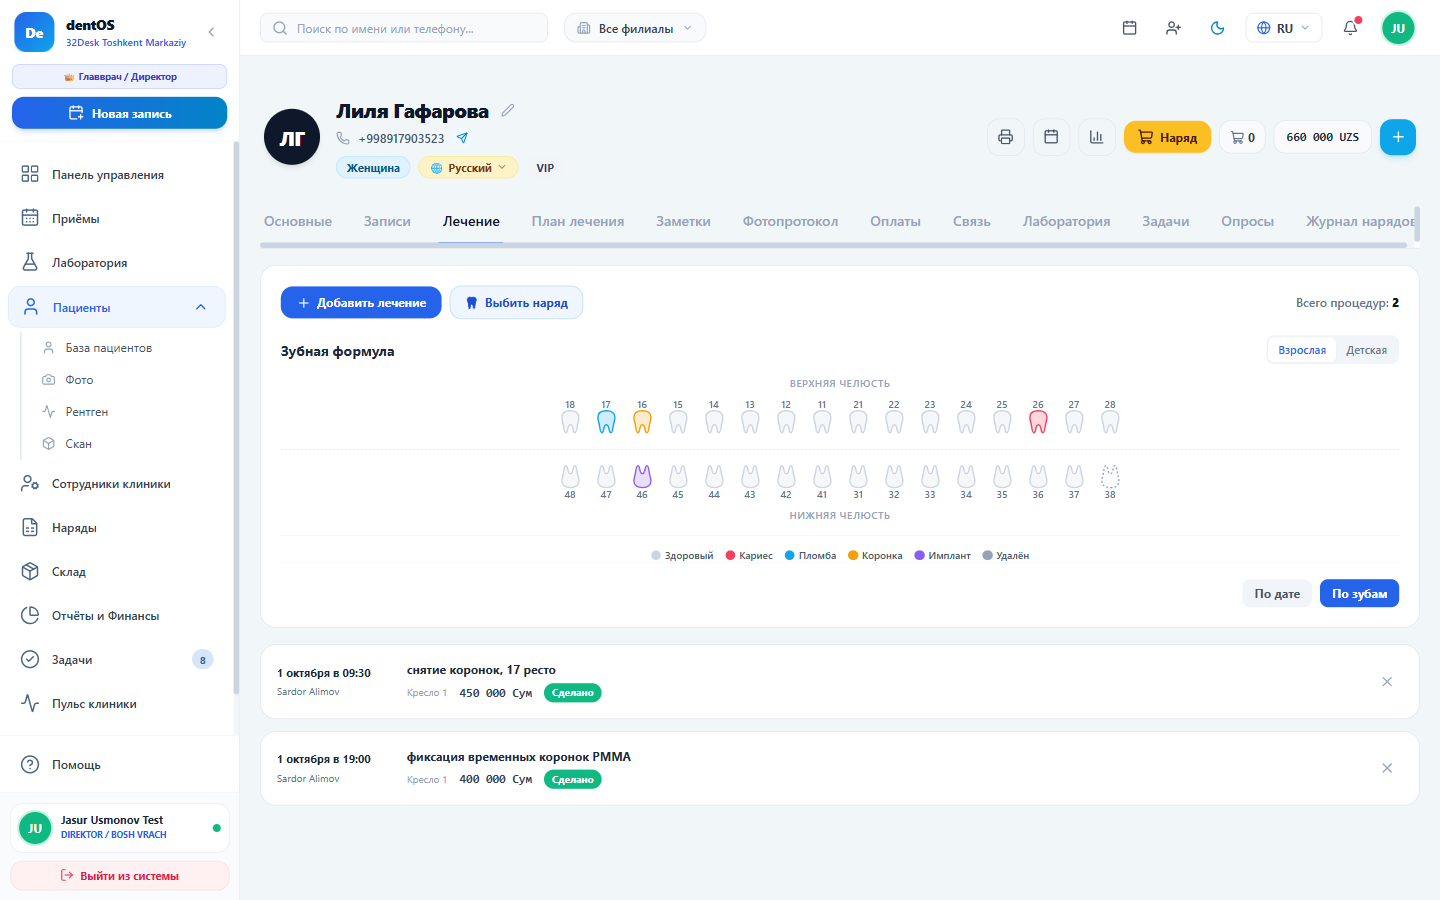Click the blue plus button near balance
This screenshot has height=900, width=1440.
point(1398,137)
